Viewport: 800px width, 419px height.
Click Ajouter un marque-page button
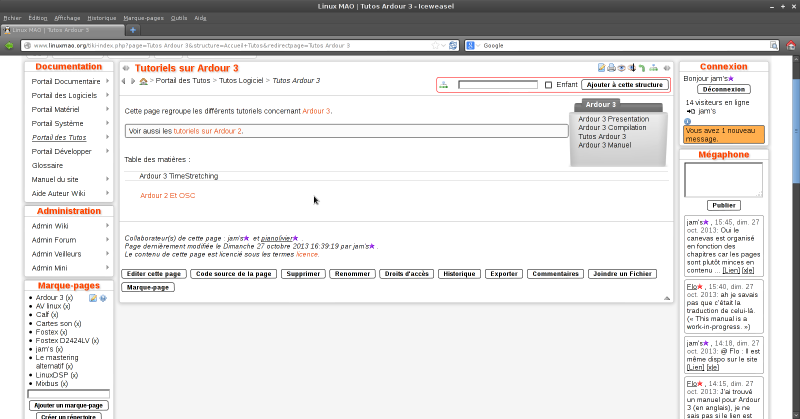68,406
